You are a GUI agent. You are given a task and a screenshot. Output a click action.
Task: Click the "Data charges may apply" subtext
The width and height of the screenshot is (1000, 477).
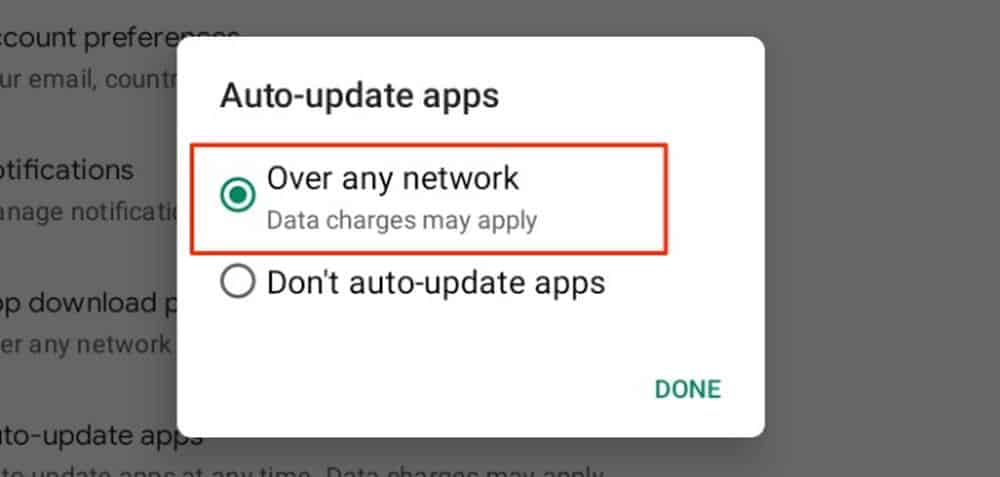(402, 221)
